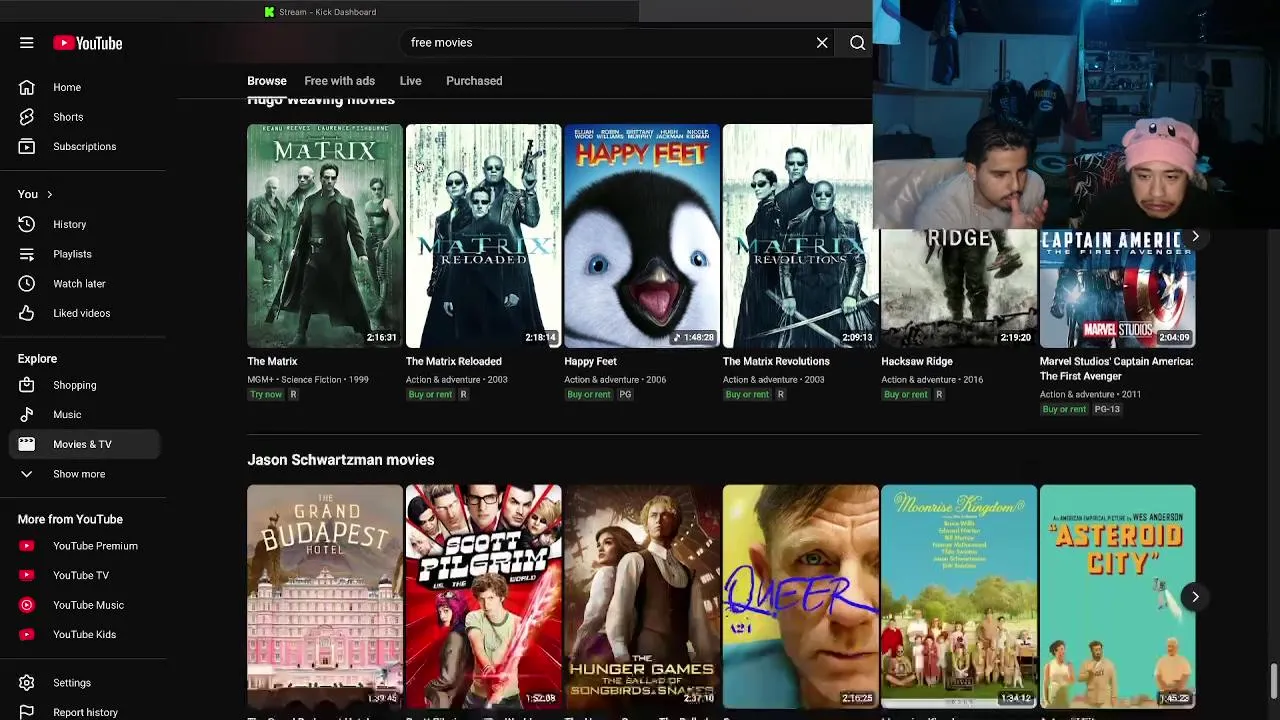The width and height of the screenshot is (1280, 720).
Task: Click the page's vertical scrollbar thumb
Action: tap(1273, 682)
